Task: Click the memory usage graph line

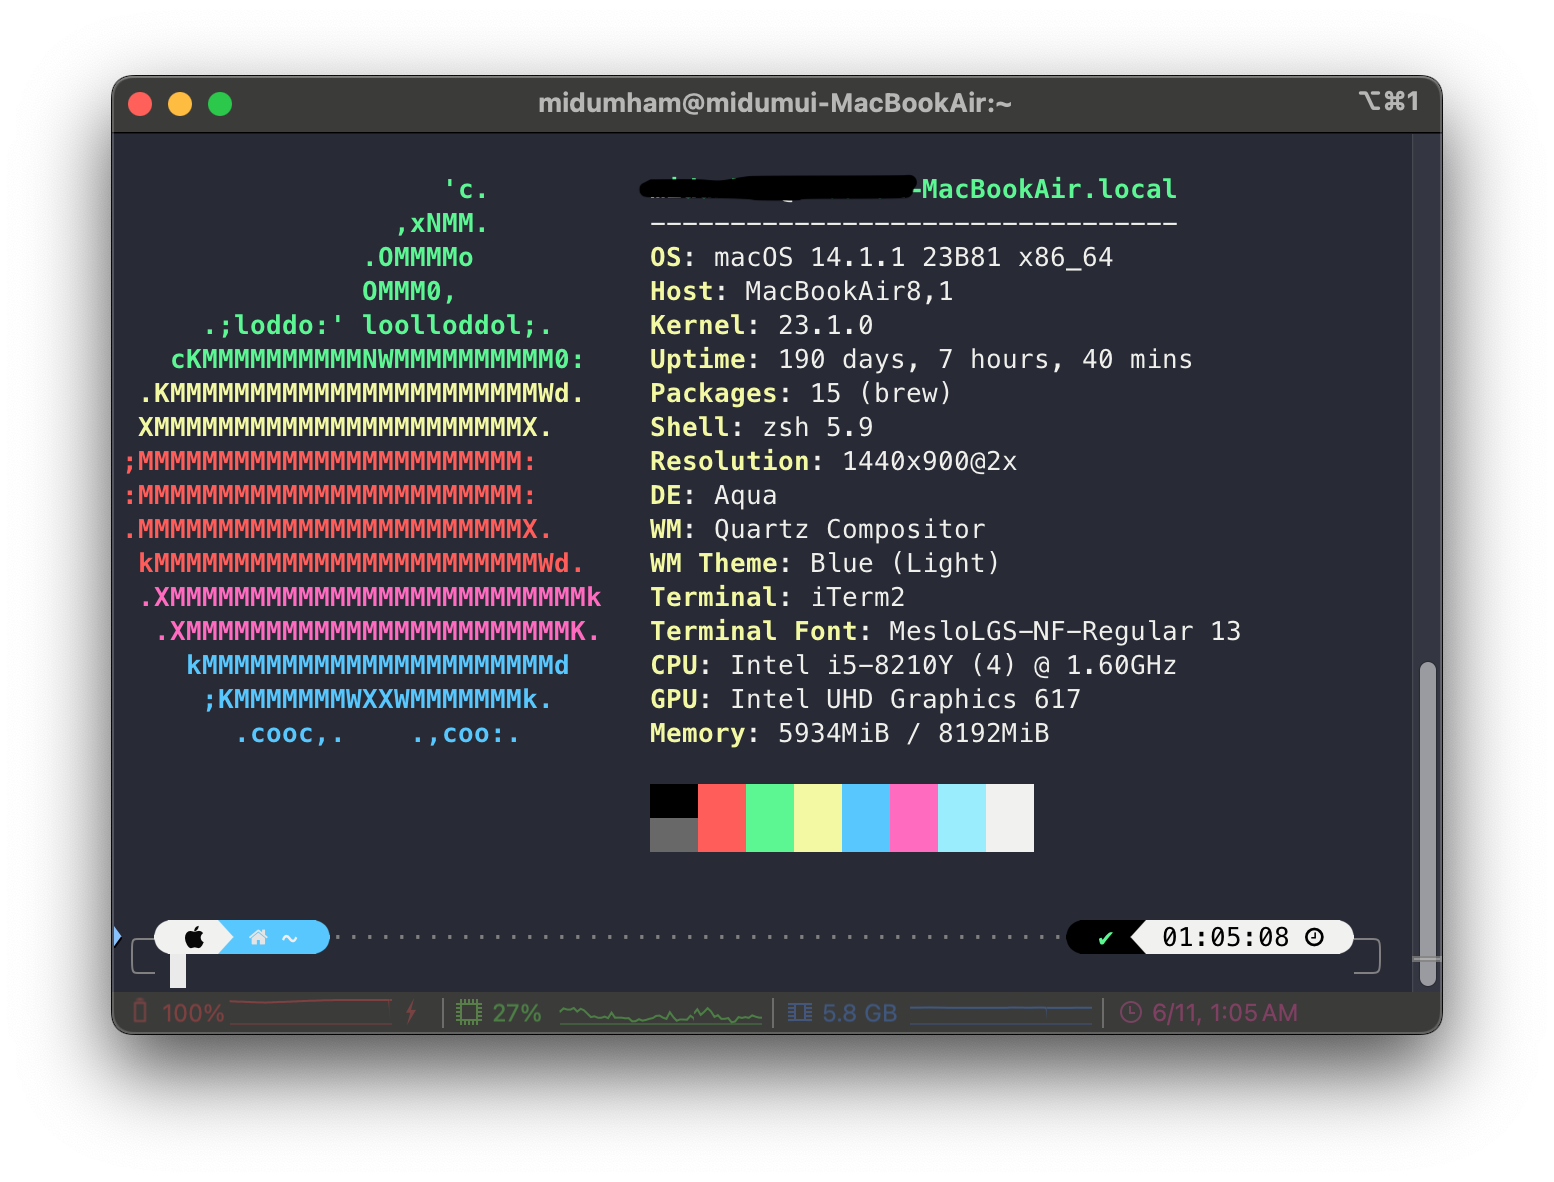Action: click(1001, 1014)
